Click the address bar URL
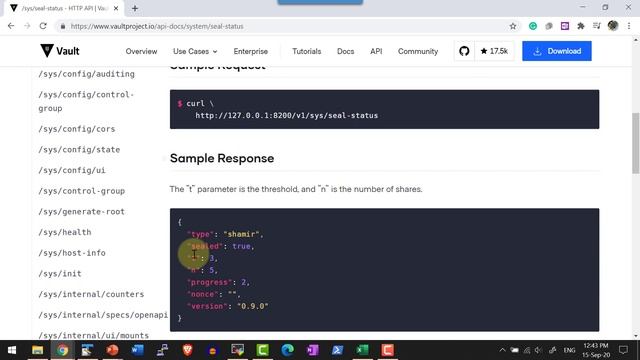This screenshot has height=360, width=640. point(157,26)
